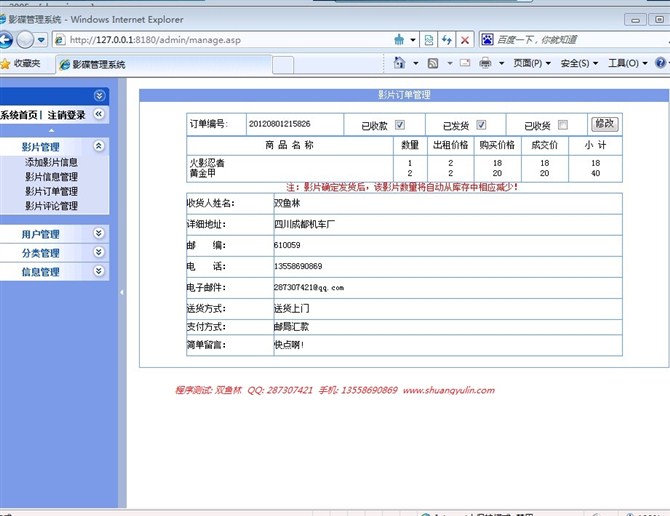Viewport: 670px width, 516px height.
Task: Click double-left-arrow icon beside 注销登录
Action: coord(99,114)
